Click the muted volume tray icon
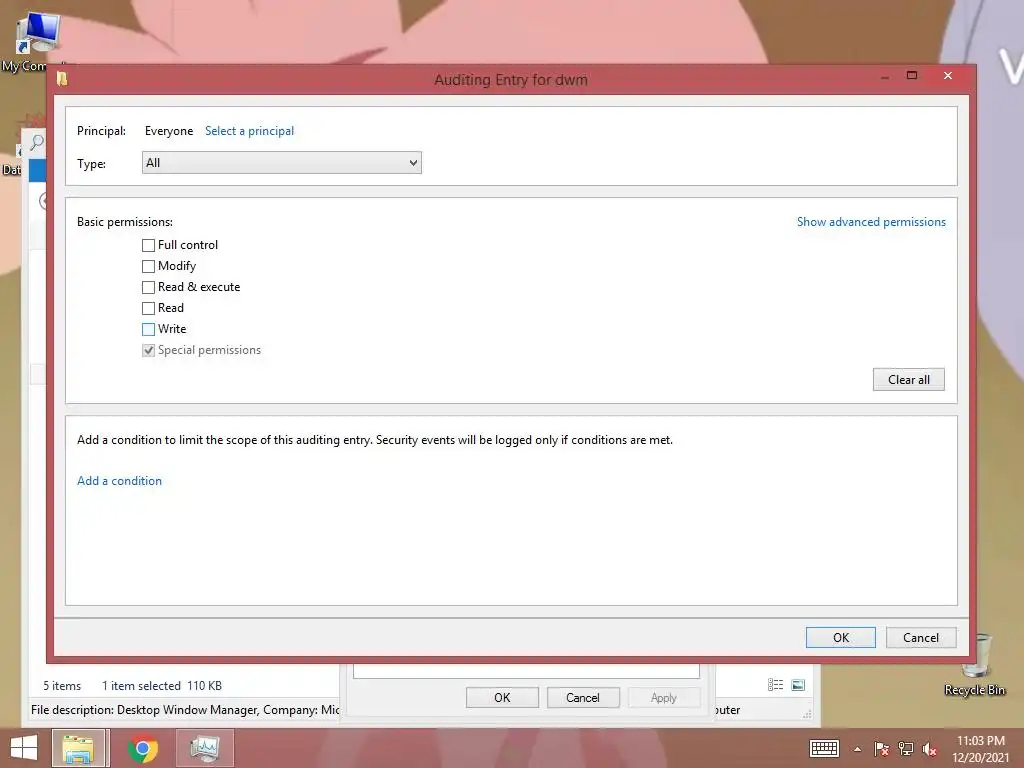The width and height of the screenshot is (1024, 768). 930,749
